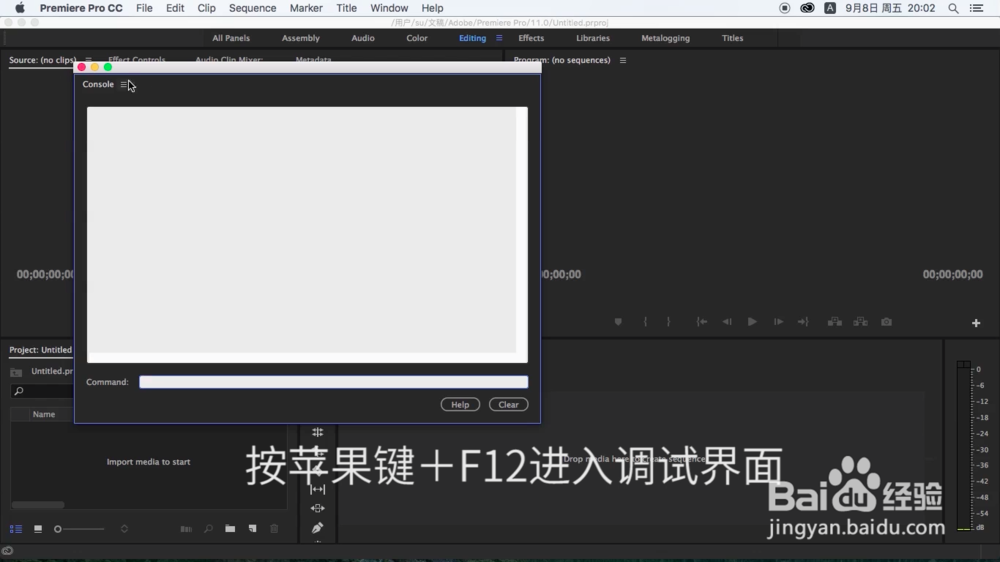Click Creative Cloud menu bar icon
This screenshot has width=1000, height=562.
click(807, 8)
